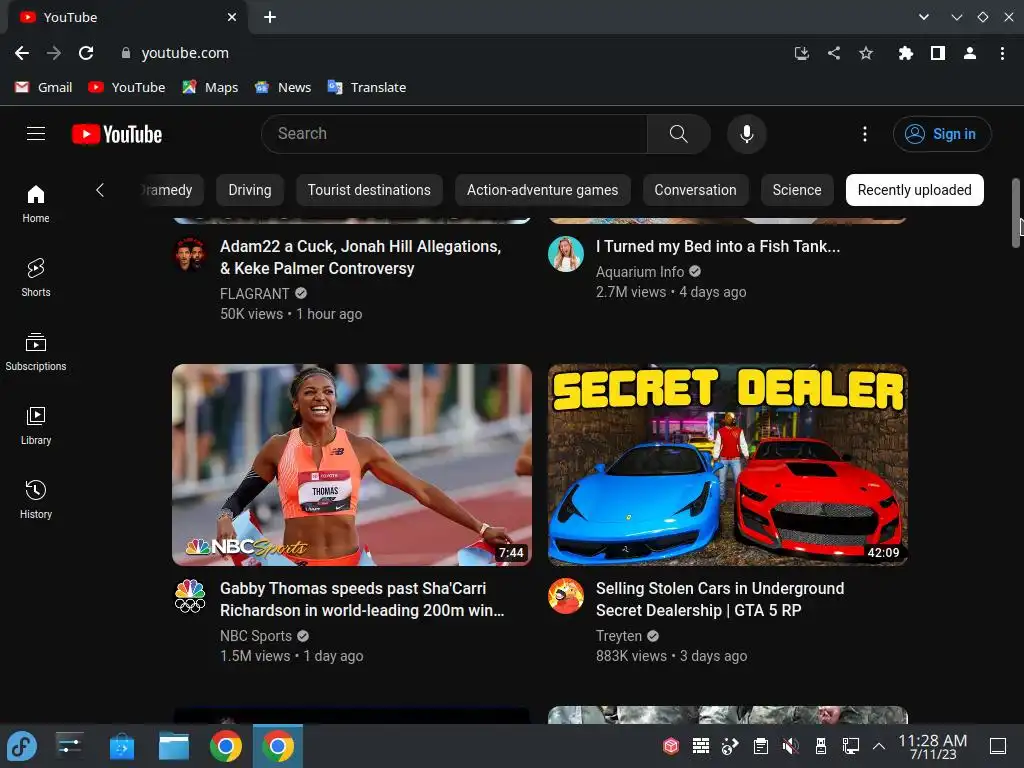Open YouTube settings three-dot menu
Viewport: 1024px width, 768px height.
865,134
